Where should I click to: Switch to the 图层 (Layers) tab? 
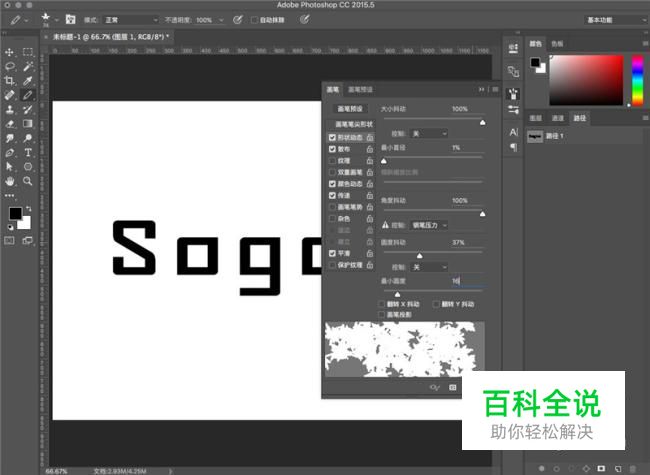(x=536, y=118)
